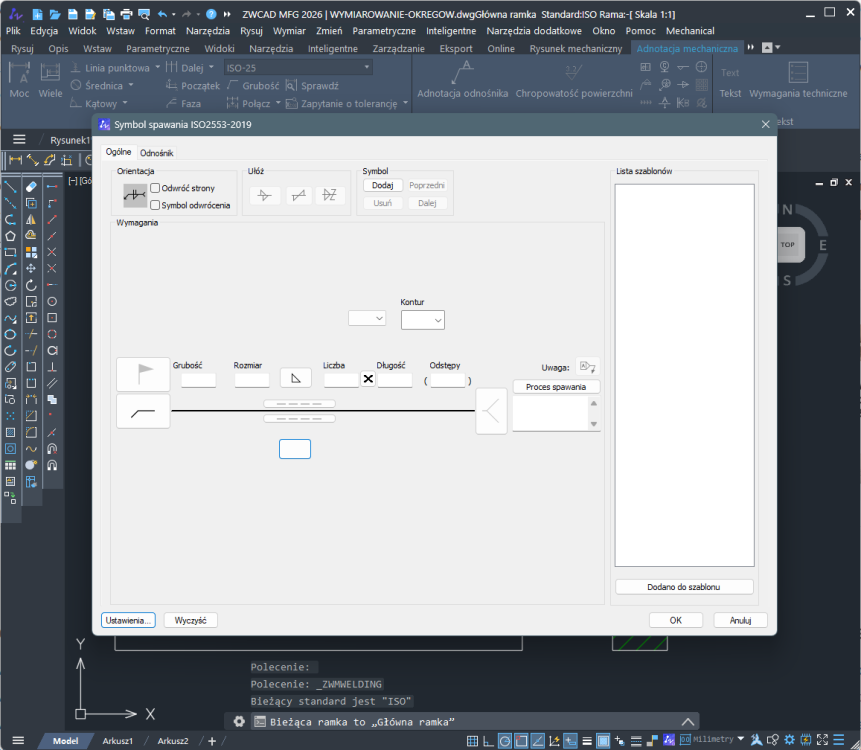Expand the command line history chevron
This screenshot has width=861, height=750.
(x=687, y=722)
